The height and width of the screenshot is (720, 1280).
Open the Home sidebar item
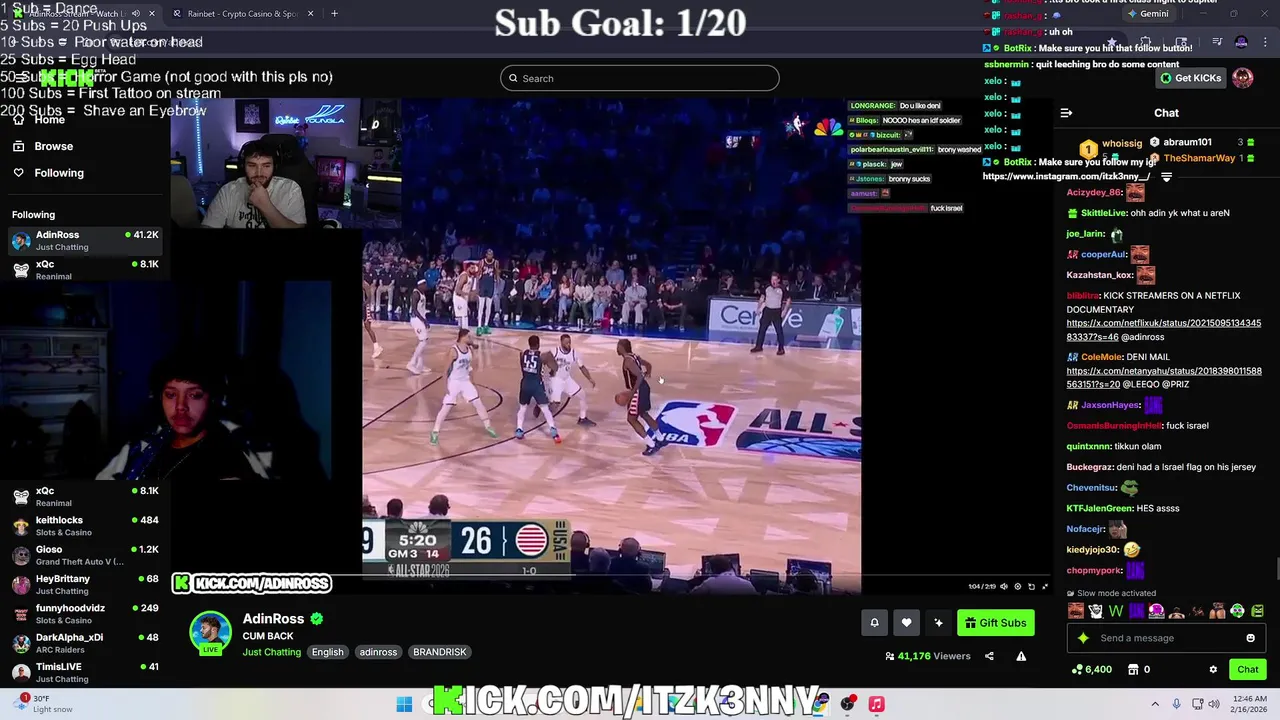(40, 119)
